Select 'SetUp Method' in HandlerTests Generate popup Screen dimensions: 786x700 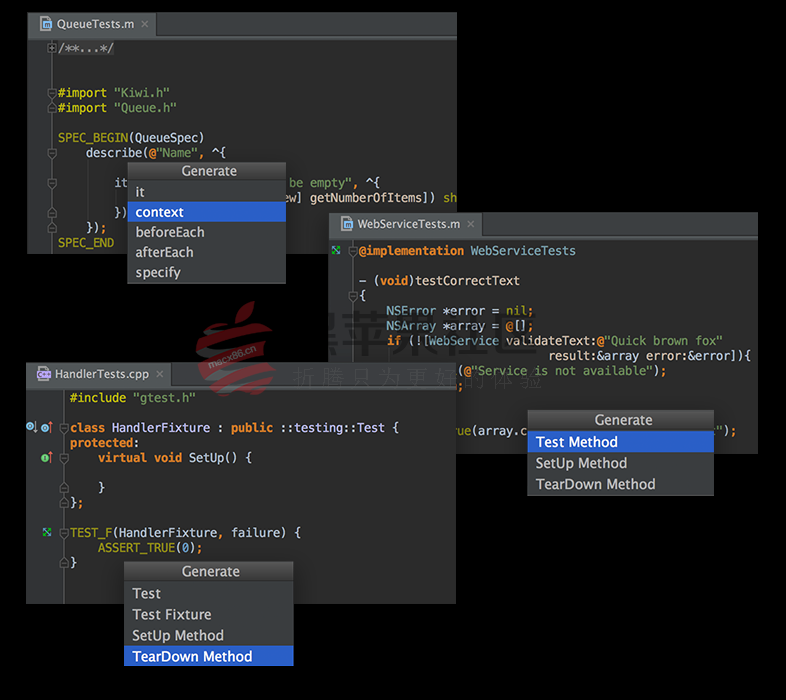(x=209, y=635)
